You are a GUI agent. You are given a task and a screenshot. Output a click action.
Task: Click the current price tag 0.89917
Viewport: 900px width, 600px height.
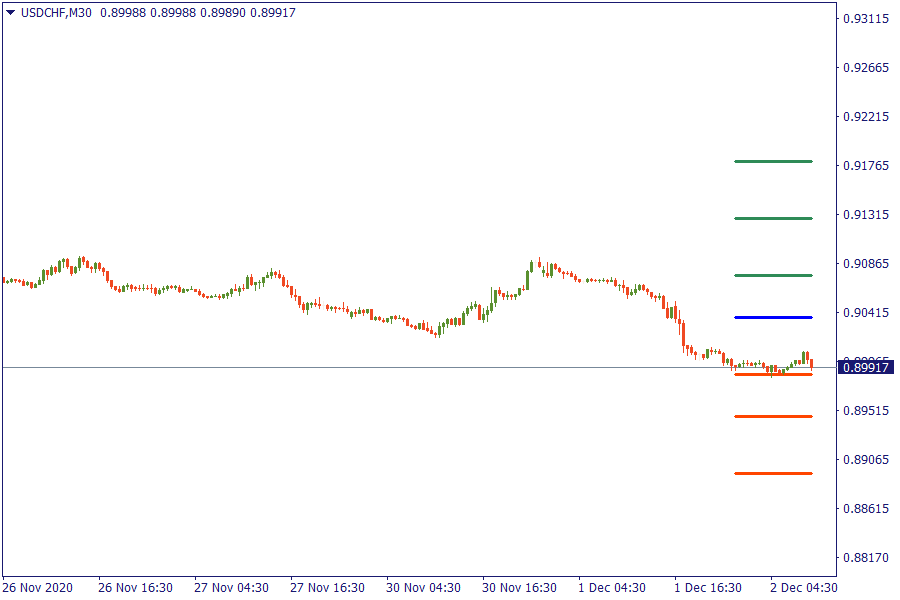[x=866, y=368]
